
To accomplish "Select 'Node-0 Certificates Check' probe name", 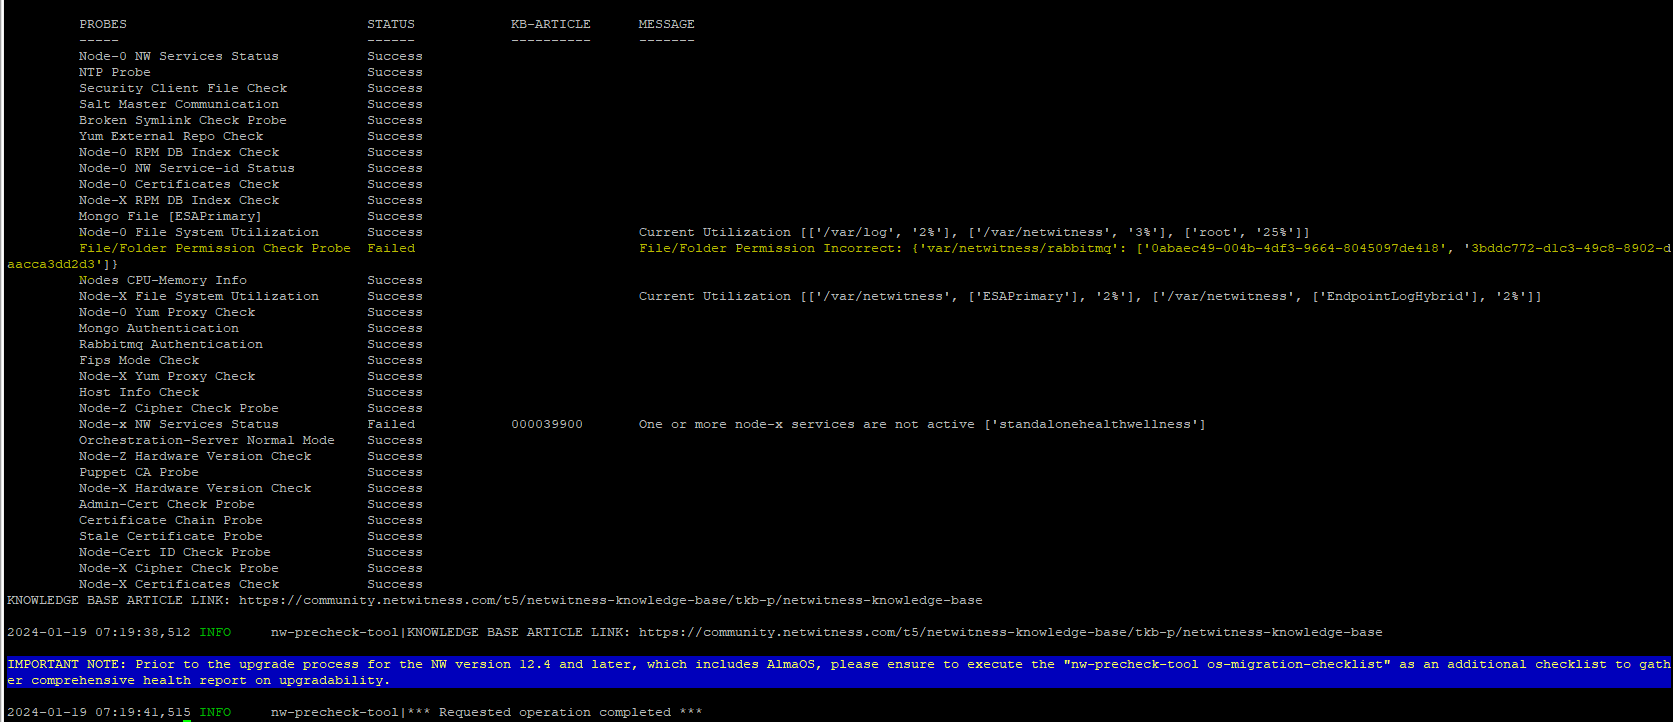I will pyautogui.click(x=179, y=184).
